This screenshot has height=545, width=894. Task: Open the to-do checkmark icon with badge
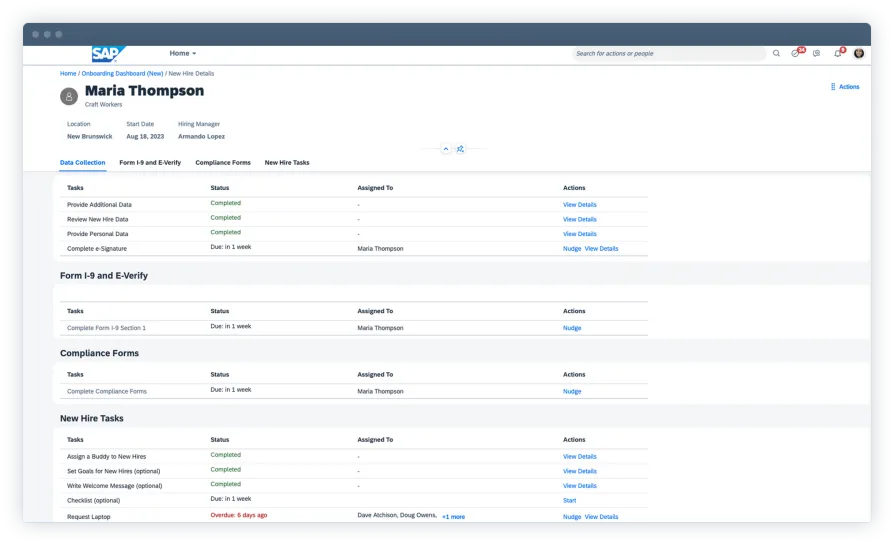point(796,54)
